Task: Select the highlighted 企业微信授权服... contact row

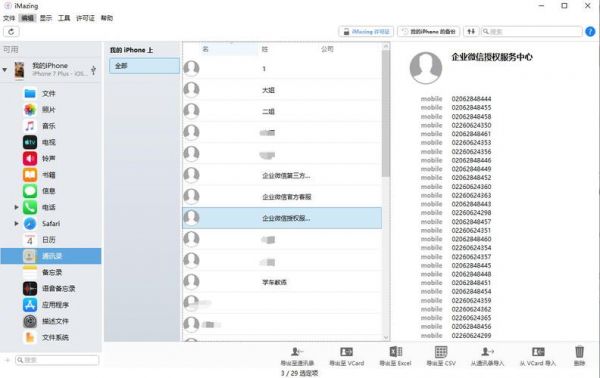Action: coord(282,218)
